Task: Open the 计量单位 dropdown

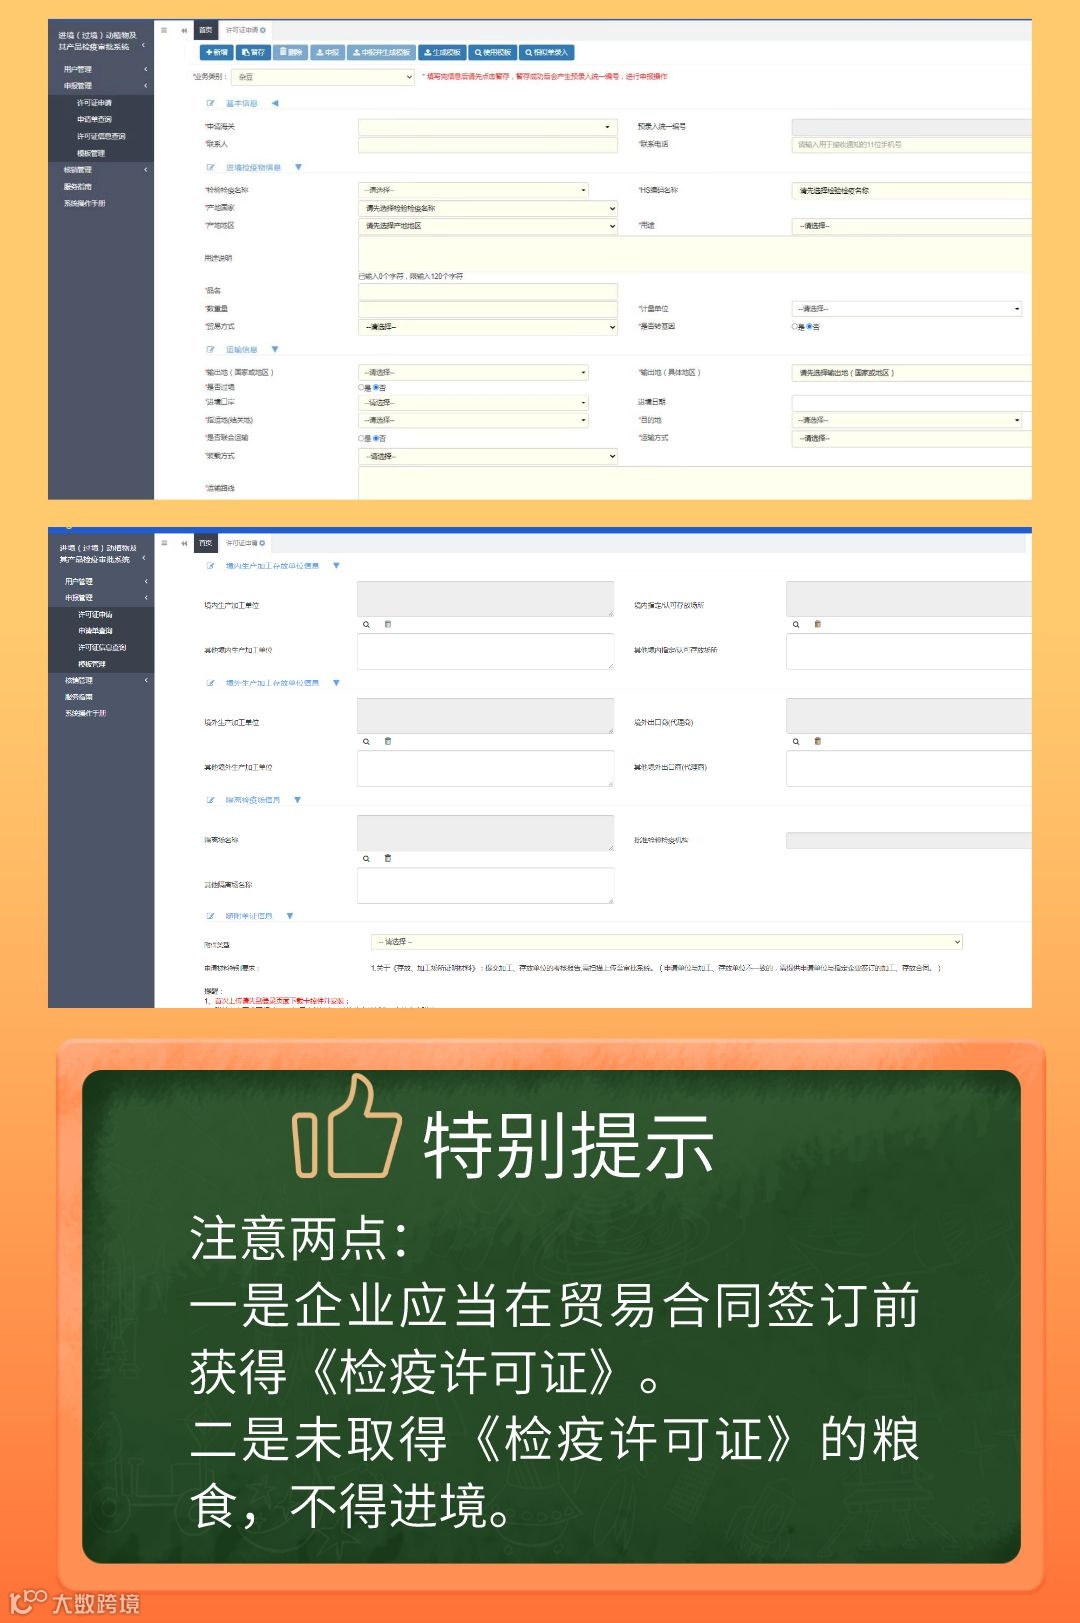Action: pyautogui.click(x=907, y=309)
